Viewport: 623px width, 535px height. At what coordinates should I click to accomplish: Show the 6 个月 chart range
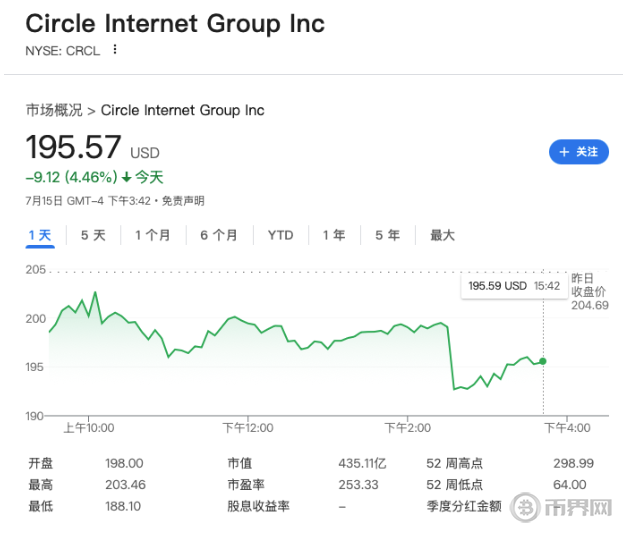click(x=219, y=235)
